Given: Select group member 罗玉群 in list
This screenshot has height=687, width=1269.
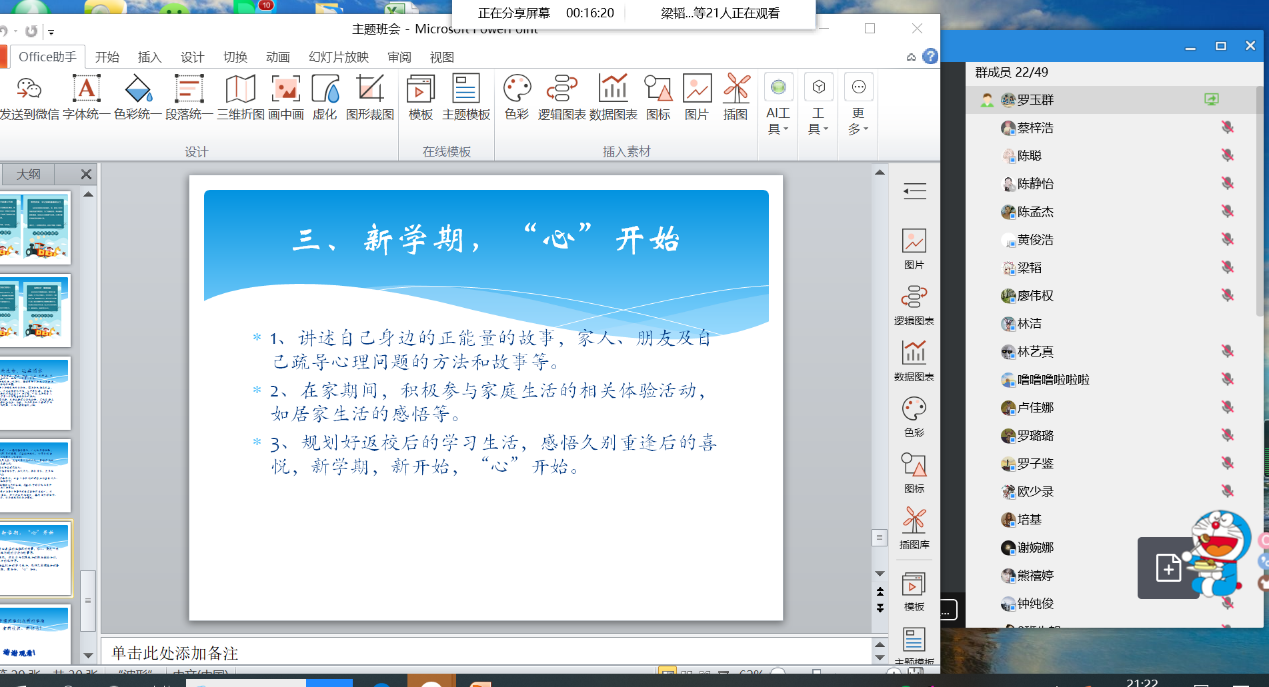Looking at the screenshot, I should click(x=1034, y=100).
